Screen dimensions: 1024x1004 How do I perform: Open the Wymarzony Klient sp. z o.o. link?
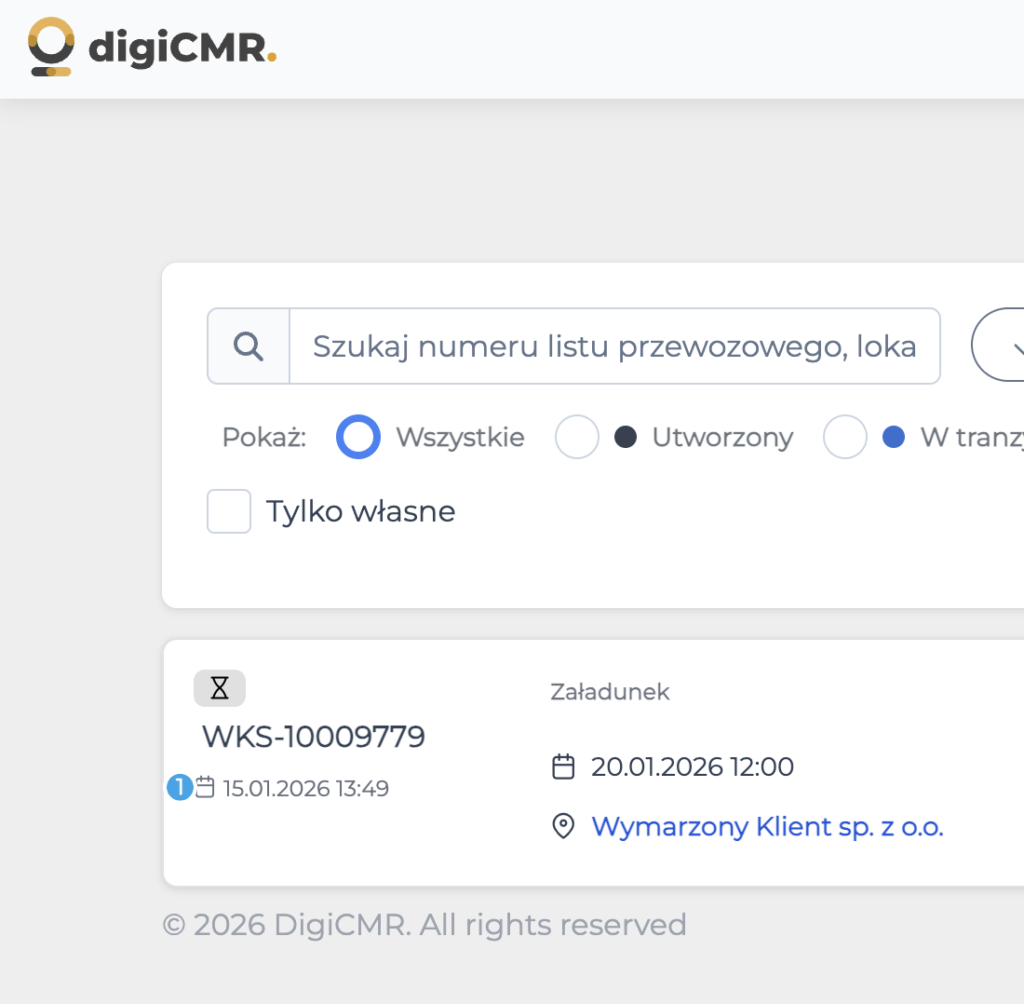coord(767,827)
